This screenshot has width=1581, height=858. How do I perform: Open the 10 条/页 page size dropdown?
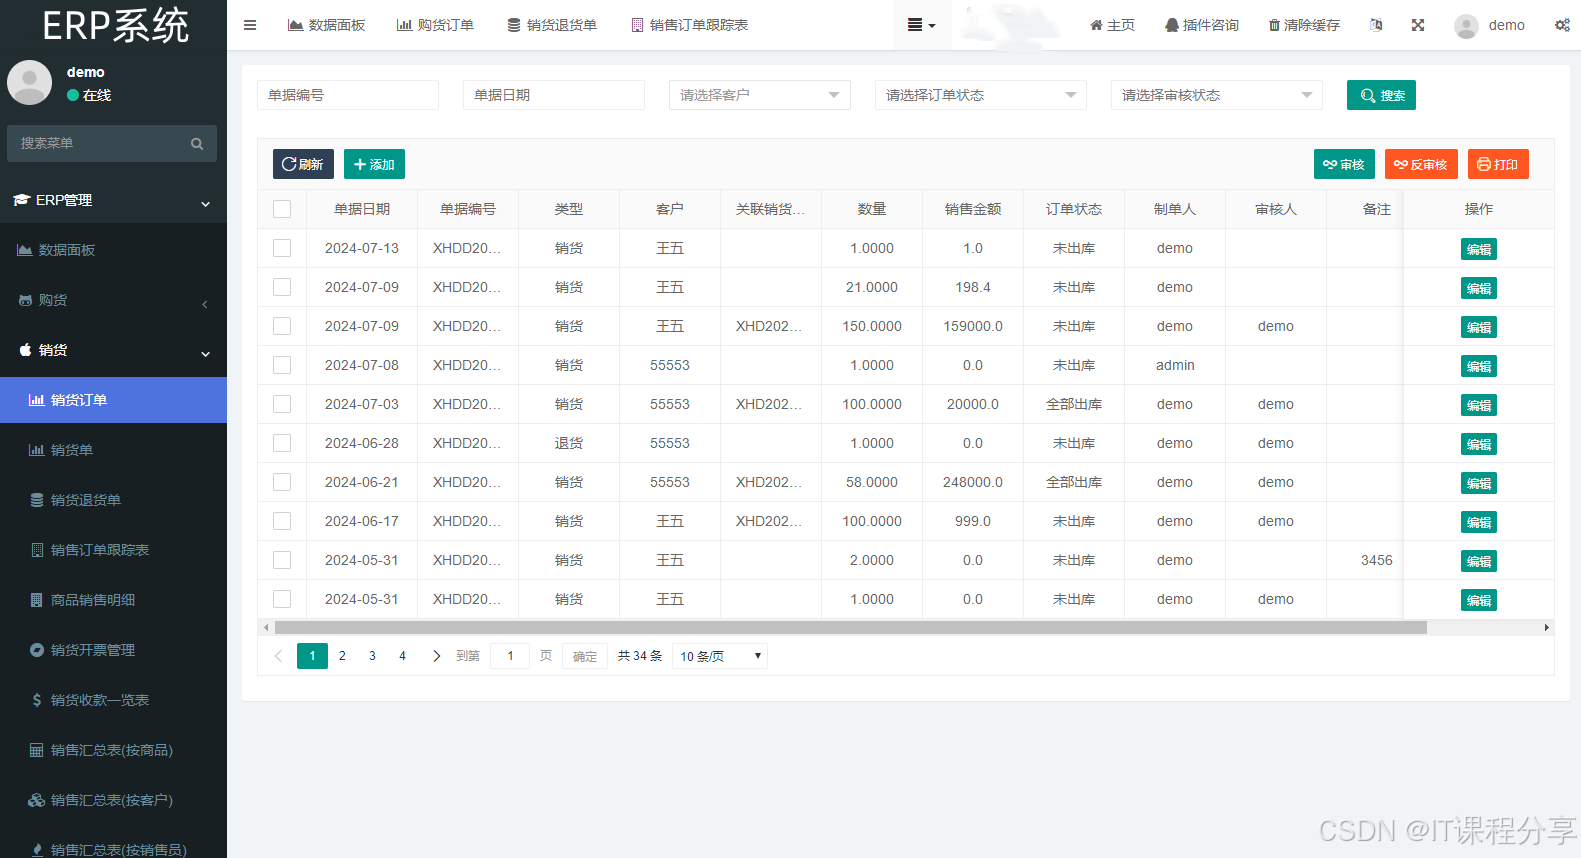pyautogui.click(x=720, y=656)
